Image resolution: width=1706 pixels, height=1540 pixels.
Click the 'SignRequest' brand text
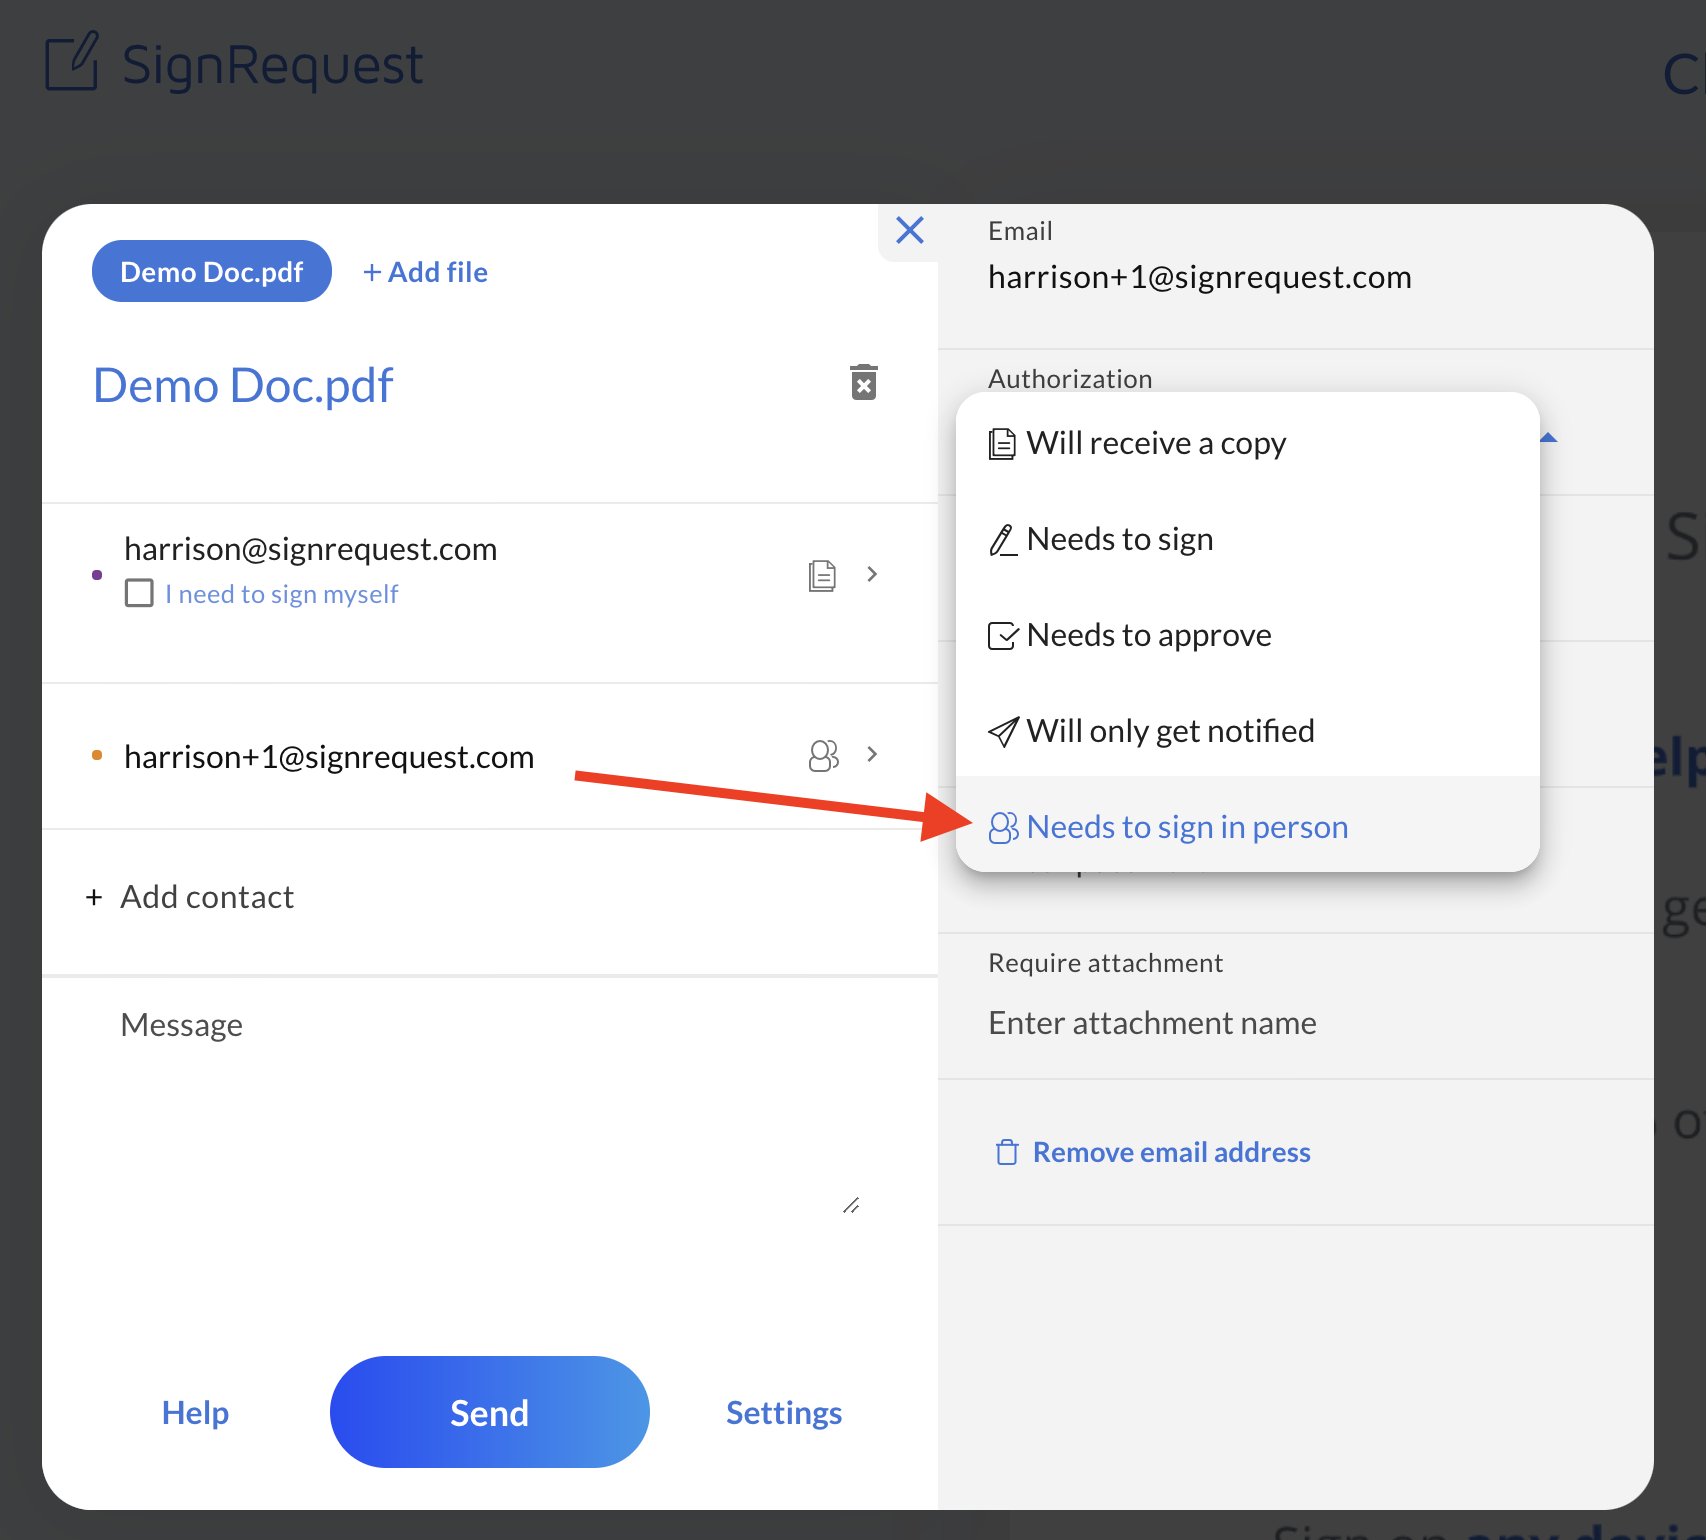pyautogui.click(x=272, y=65)
